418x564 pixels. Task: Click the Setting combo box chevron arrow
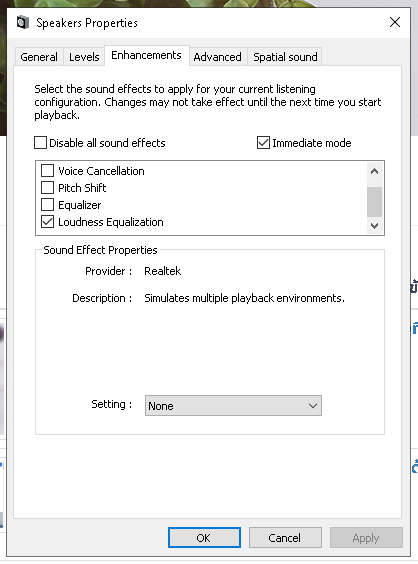313,406
